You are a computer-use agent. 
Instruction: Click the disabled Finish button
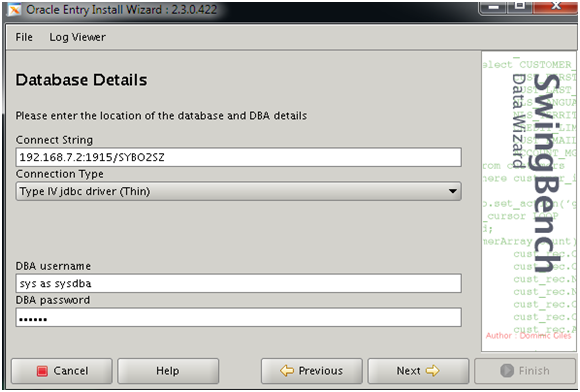pyautogui.click(x=525, y=371)
